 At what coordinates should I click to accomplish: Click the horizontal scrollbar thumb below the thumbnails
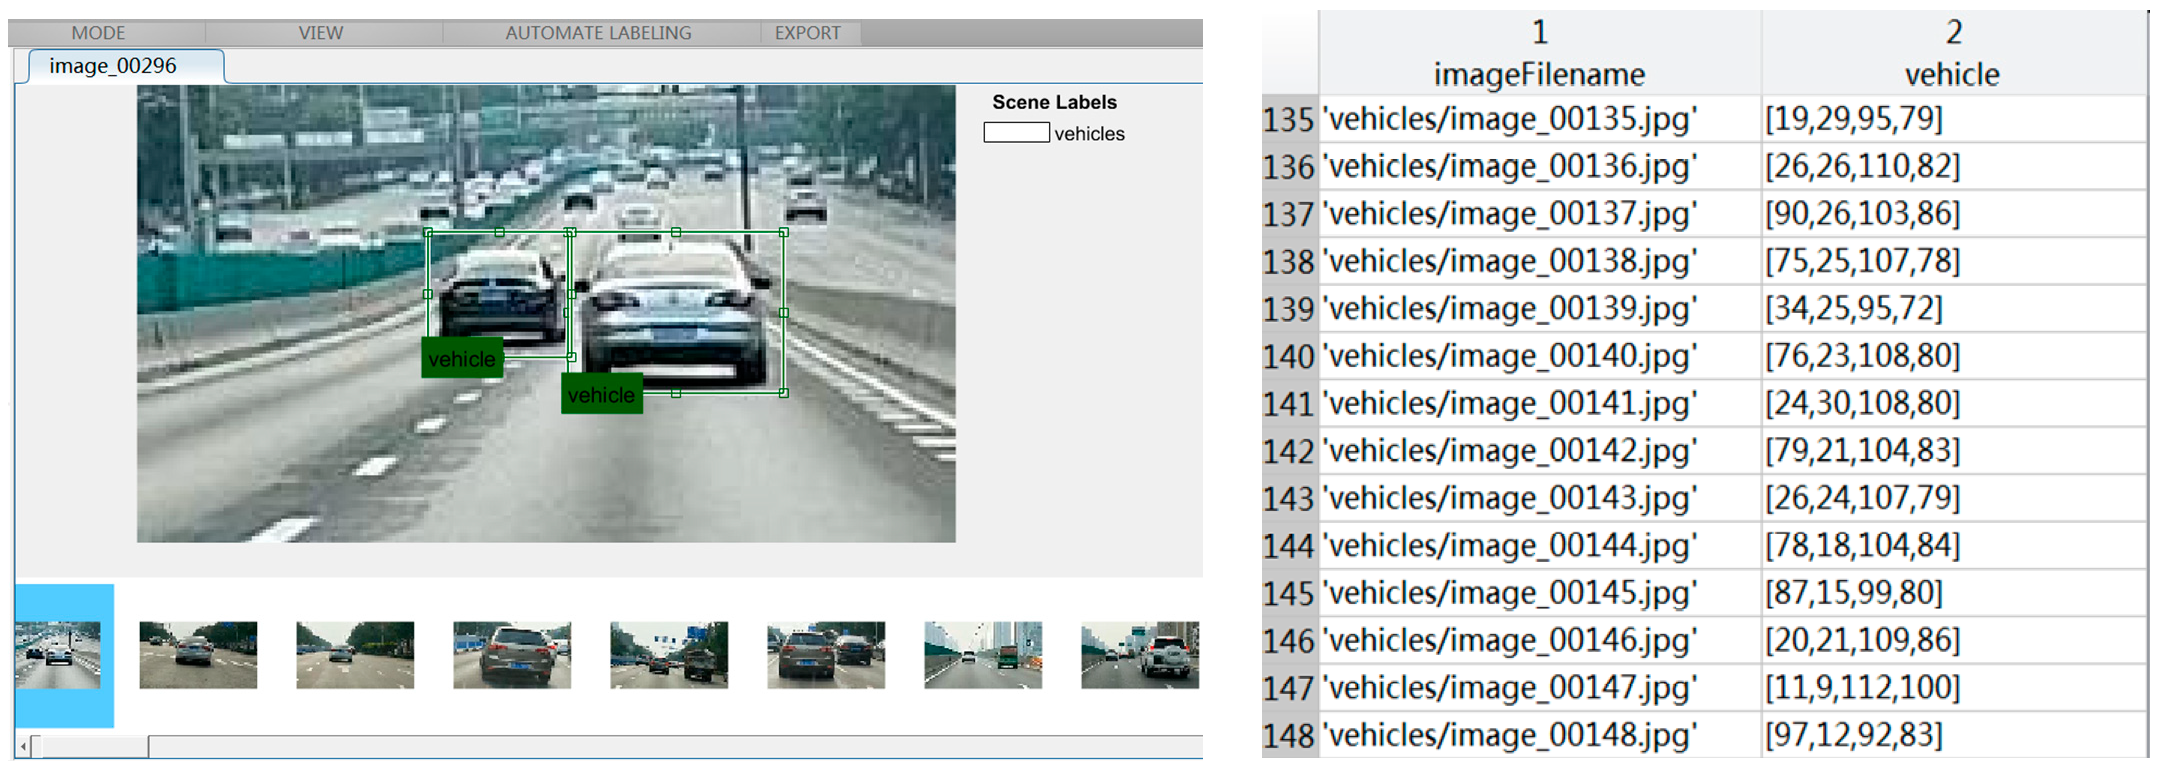click(90, 746)
